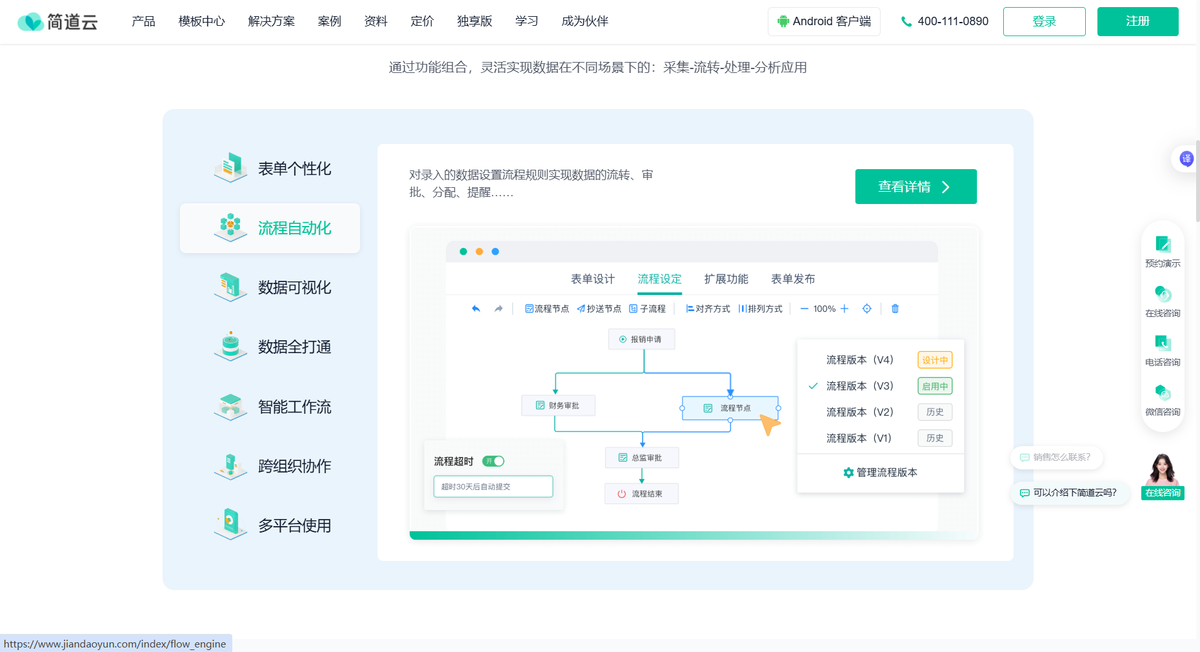The image size is (1200, 652).
Task: Open the 学习 nav menu
Action: [x=527, y=21]
